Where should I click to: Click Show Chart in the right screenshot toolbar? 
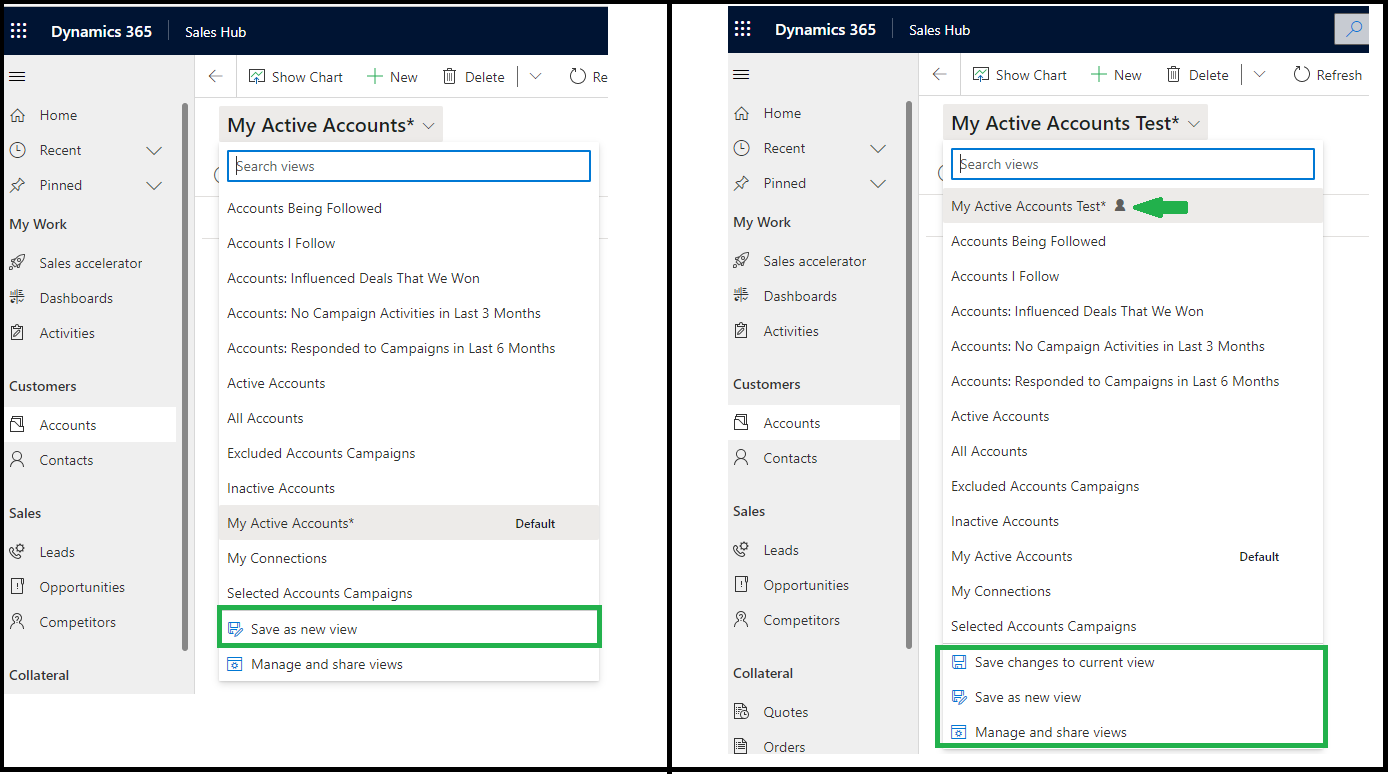1020,75
